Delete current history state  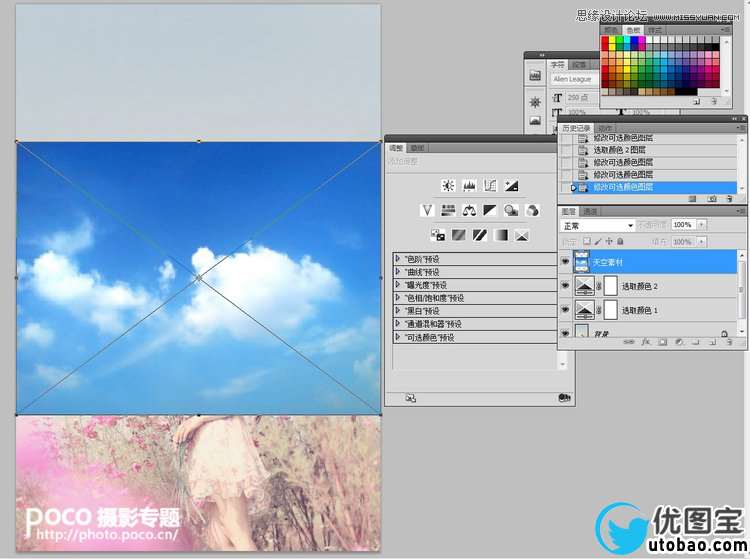coord(729,198)
